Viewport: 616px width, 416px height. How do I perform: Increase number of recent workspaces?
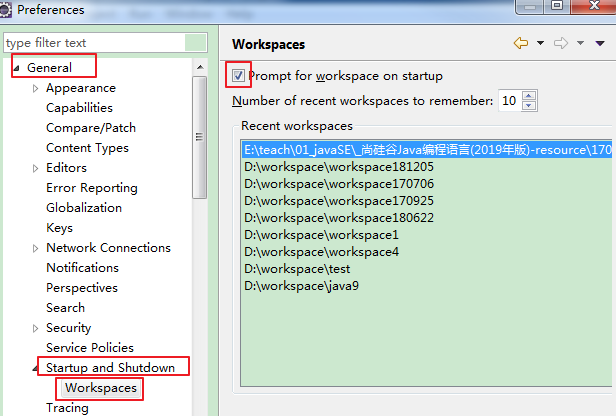tap(529, 95)
